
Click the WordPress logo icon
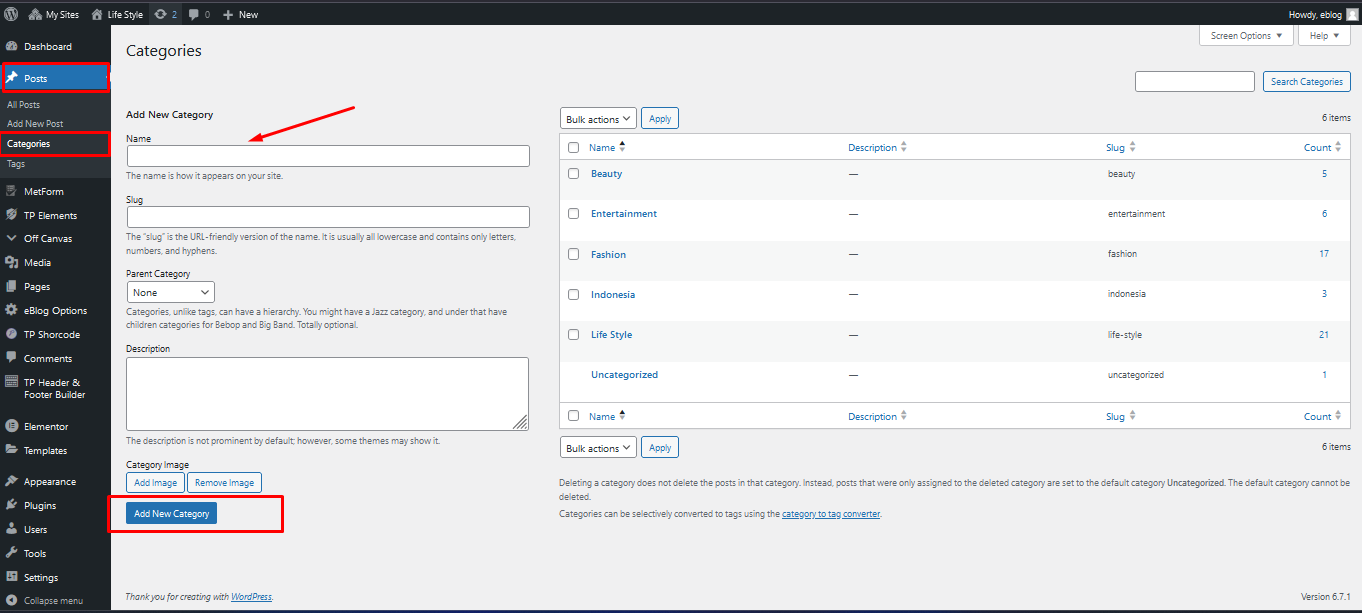click(11, 14)
